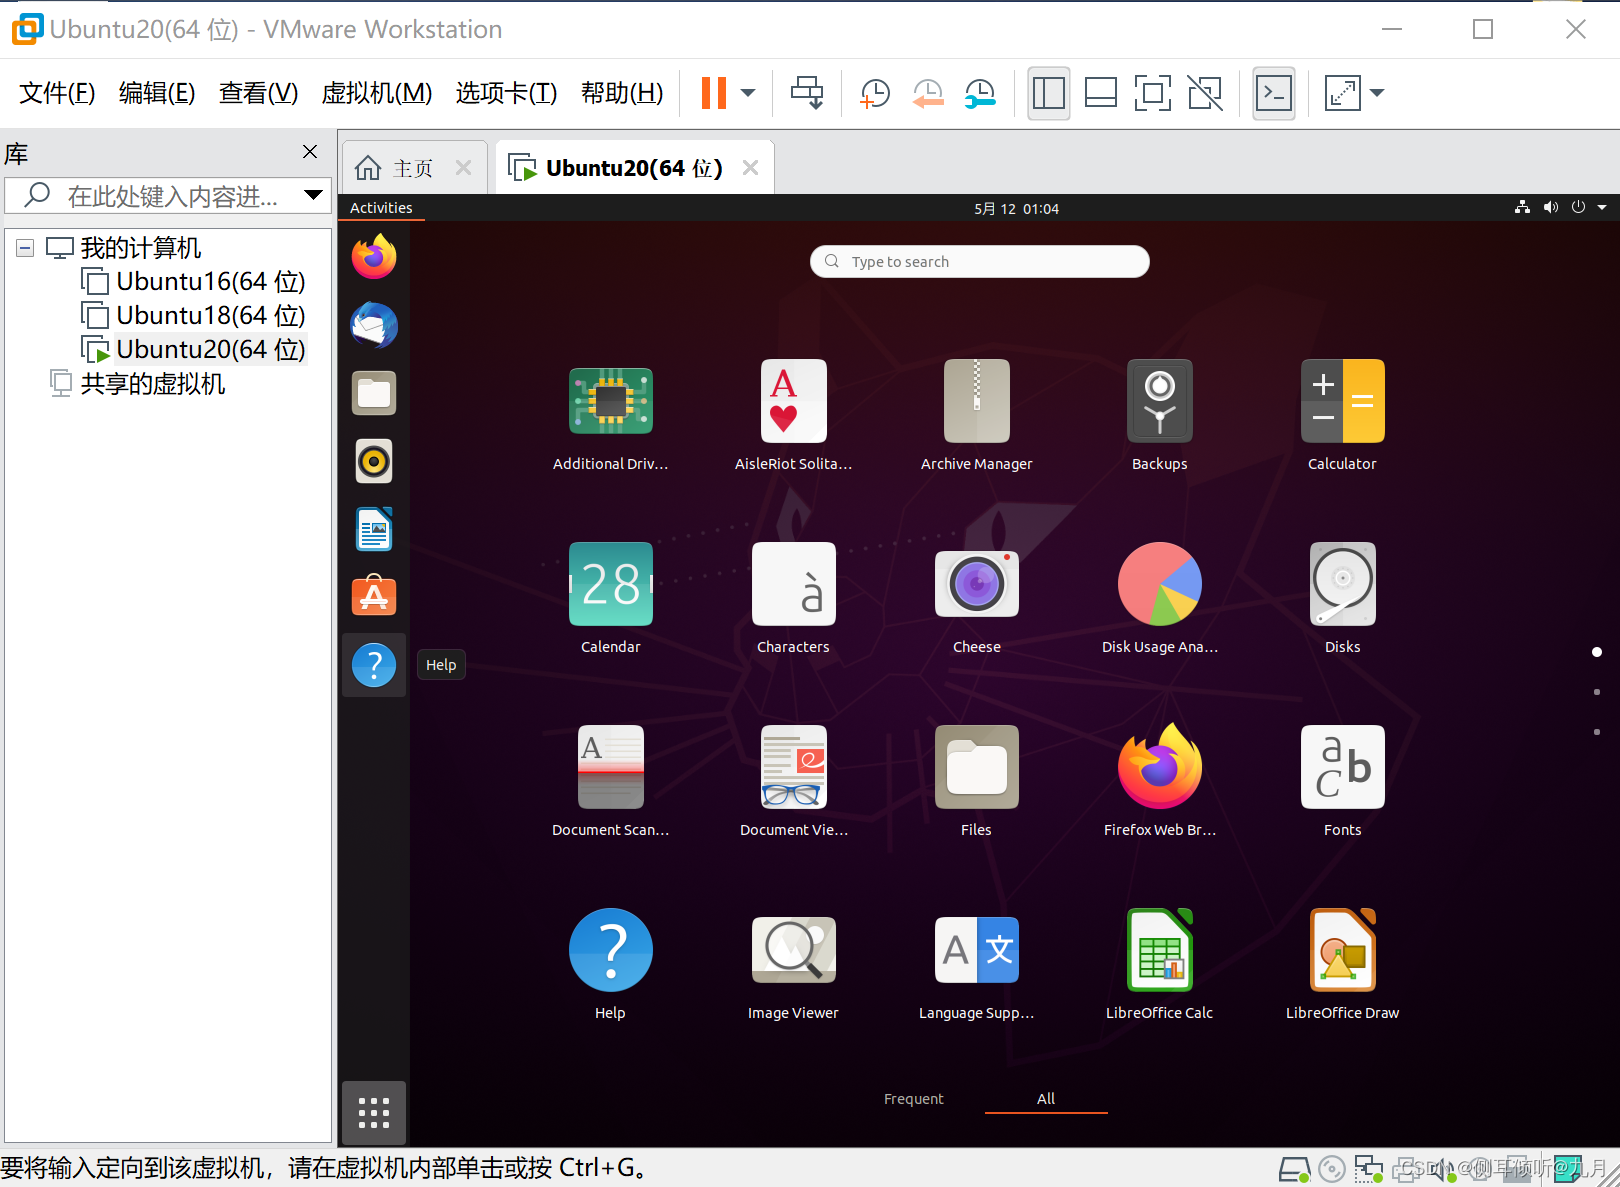The image size is (1620, 1187).
Task: Open the 虚拟机(M) menu
Action: point(376,93)
